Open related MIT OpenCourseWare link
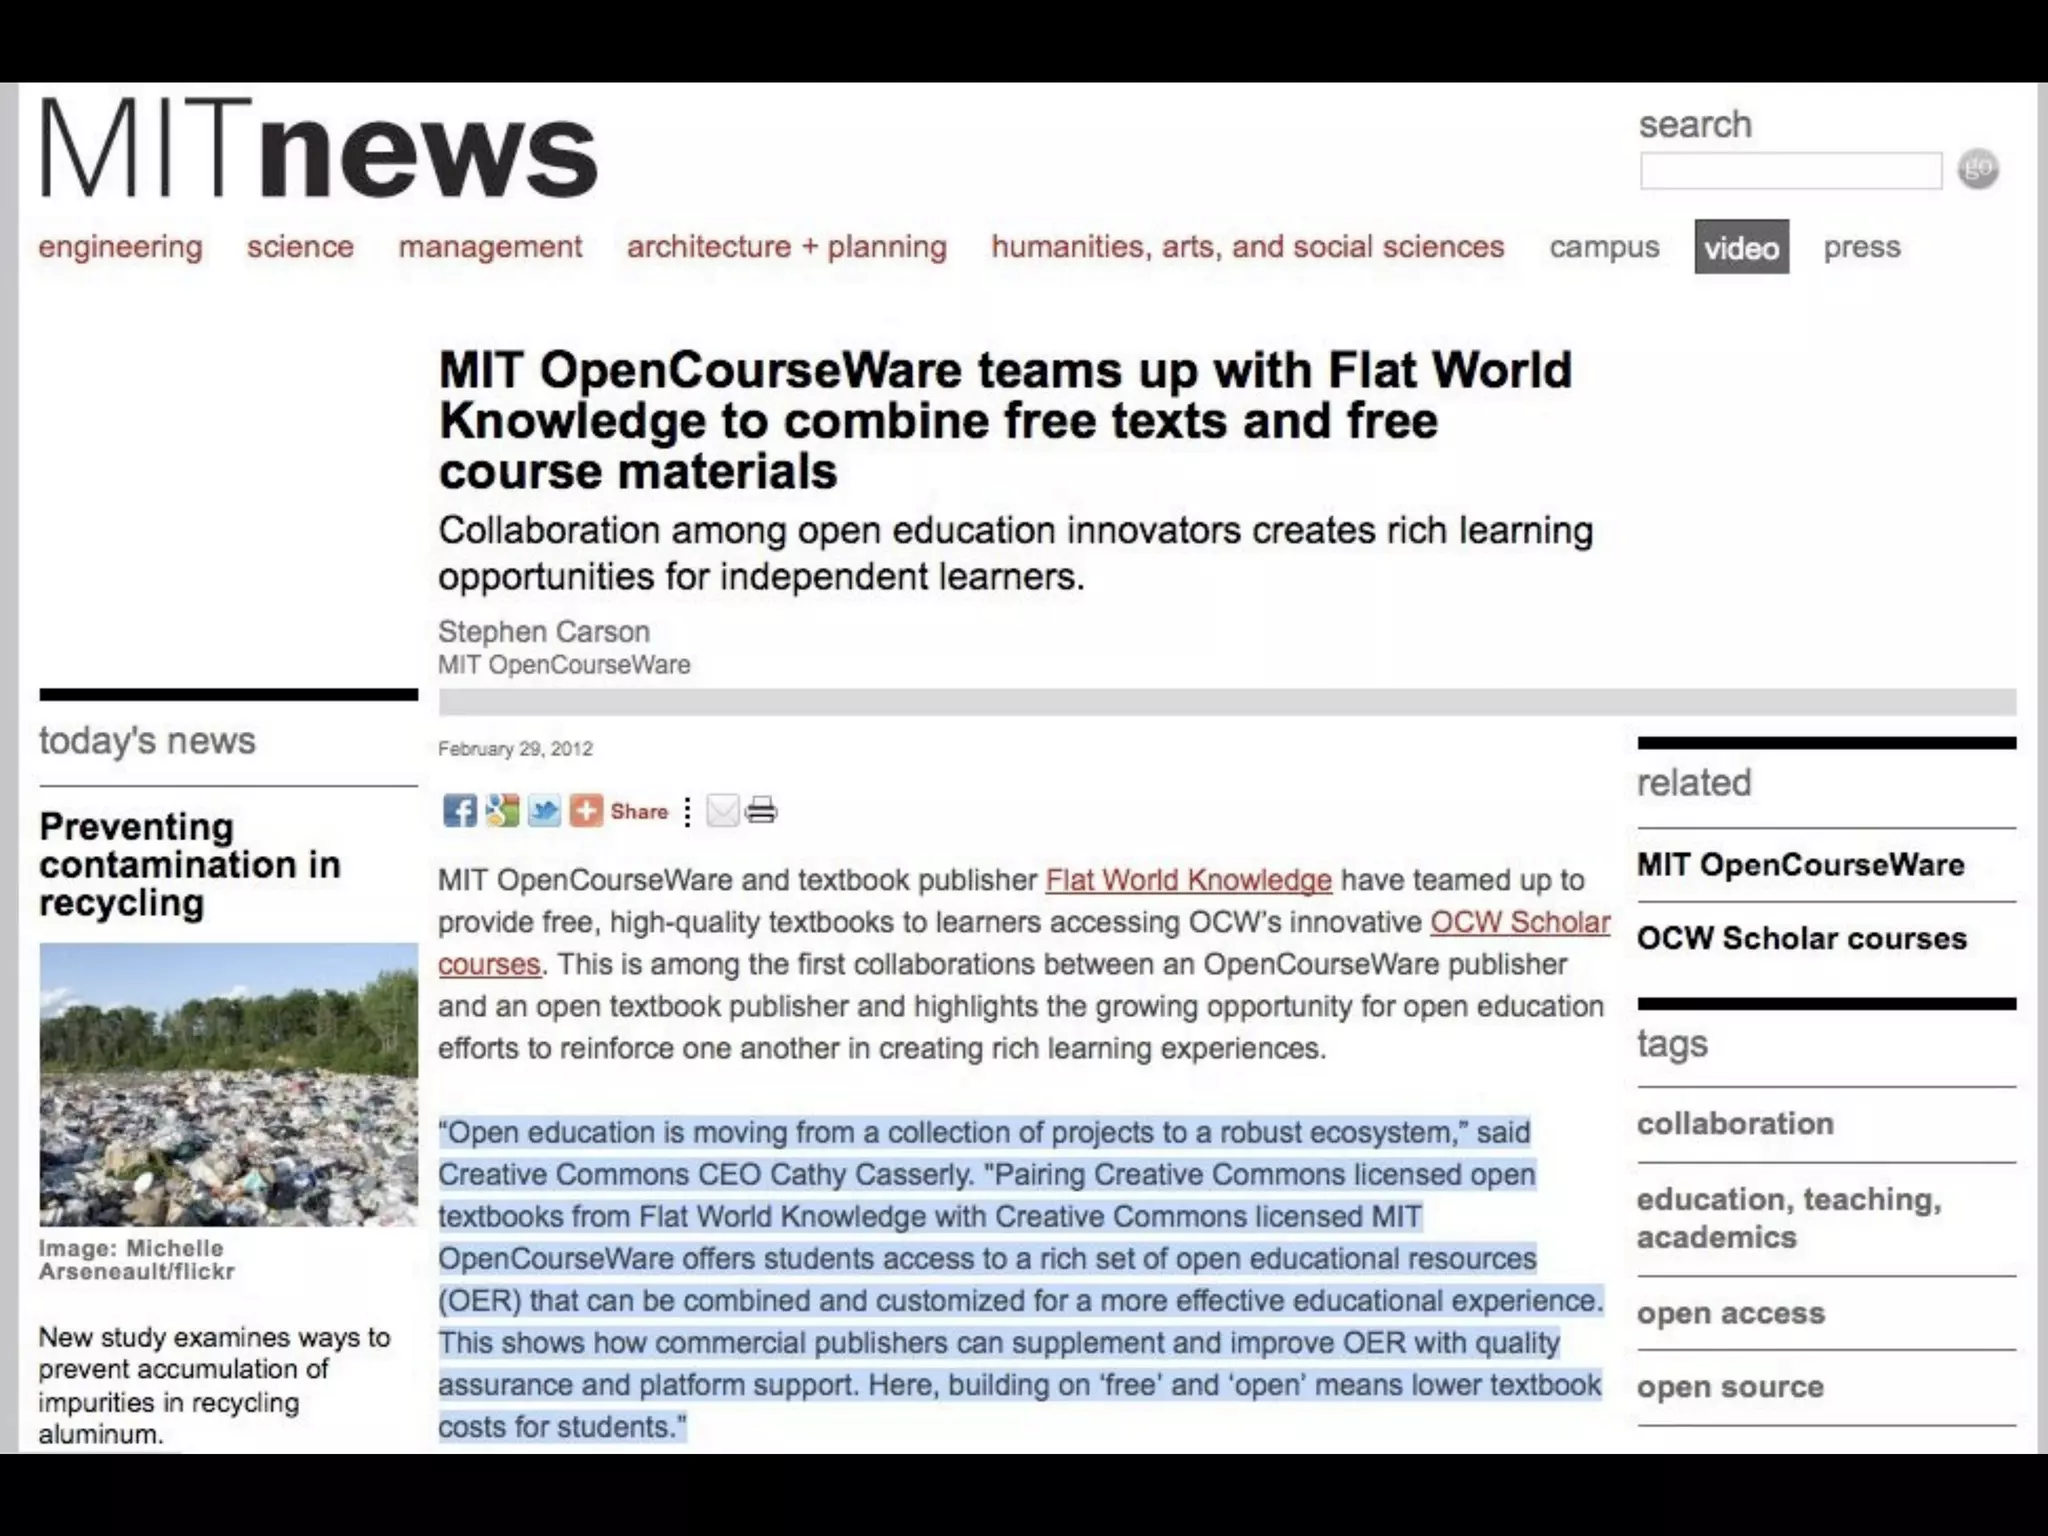Viewport: 2048px width, 1536px height. pyautogui.click(x=1800, y=865)
